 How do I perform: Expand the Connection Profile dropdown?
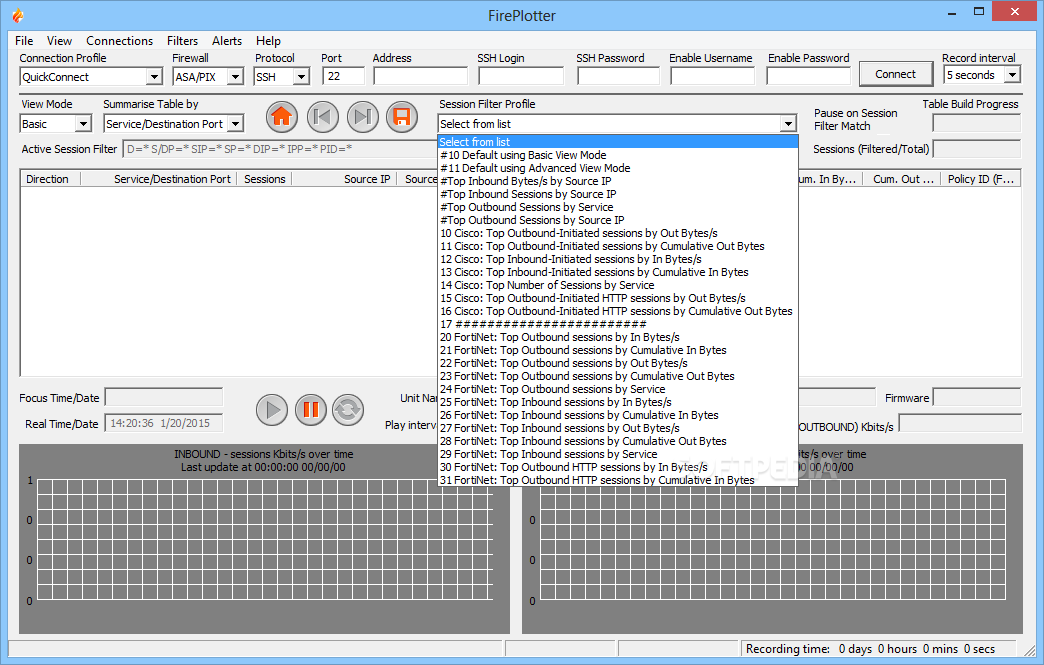pyautogui.click(x=154, y=77)
